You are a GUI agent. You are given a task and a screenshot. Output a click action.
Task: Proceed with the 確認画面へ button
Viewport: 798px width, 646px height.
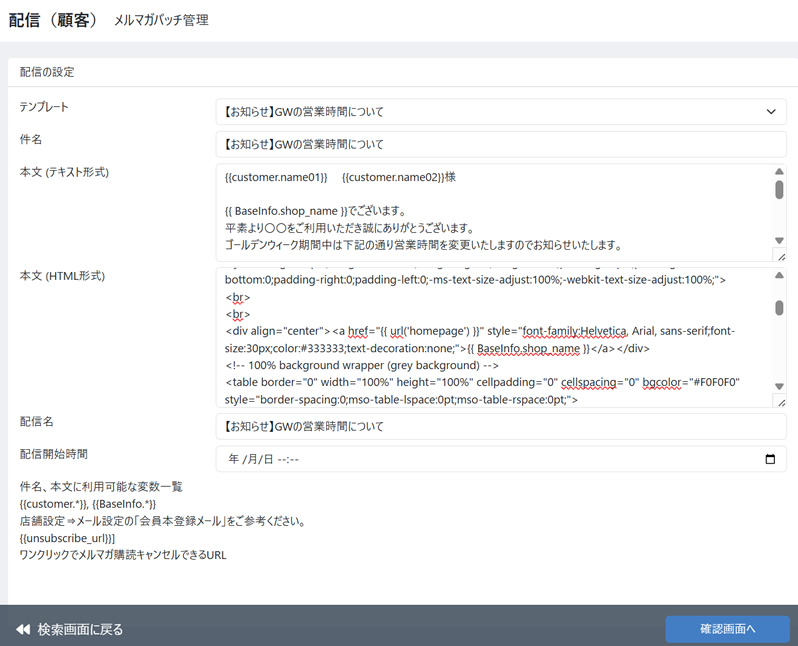[x=727, y=629]
